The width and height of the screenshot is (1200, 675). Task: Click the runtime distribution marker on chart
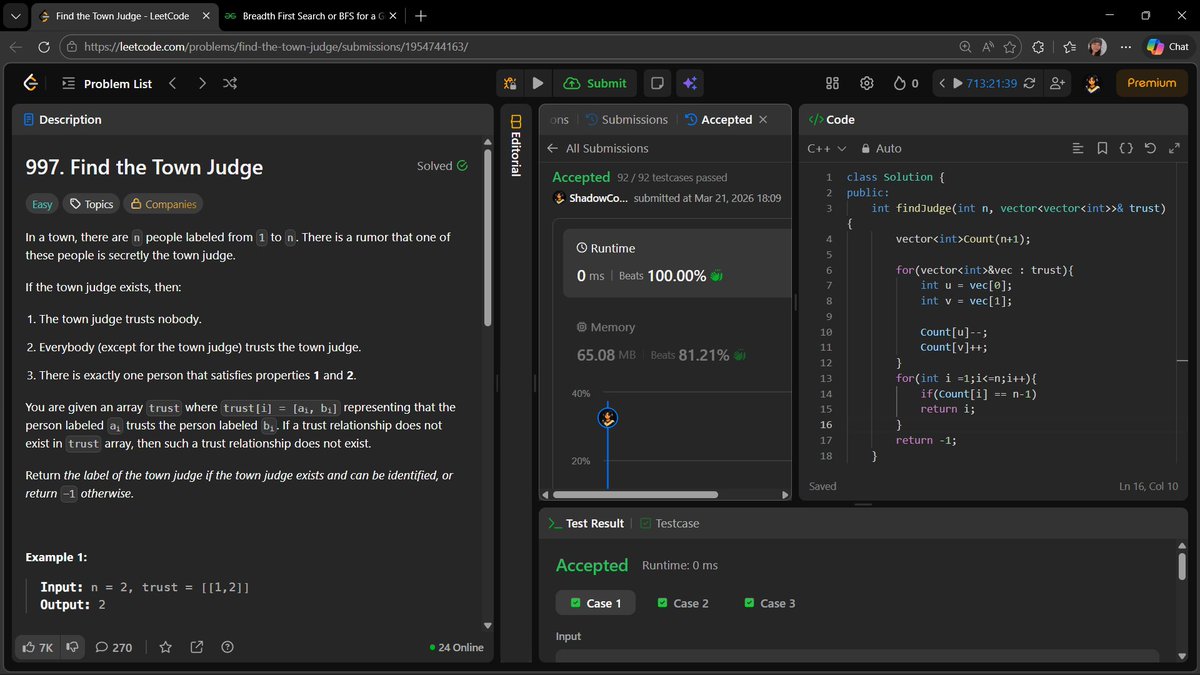click(607, 418)
